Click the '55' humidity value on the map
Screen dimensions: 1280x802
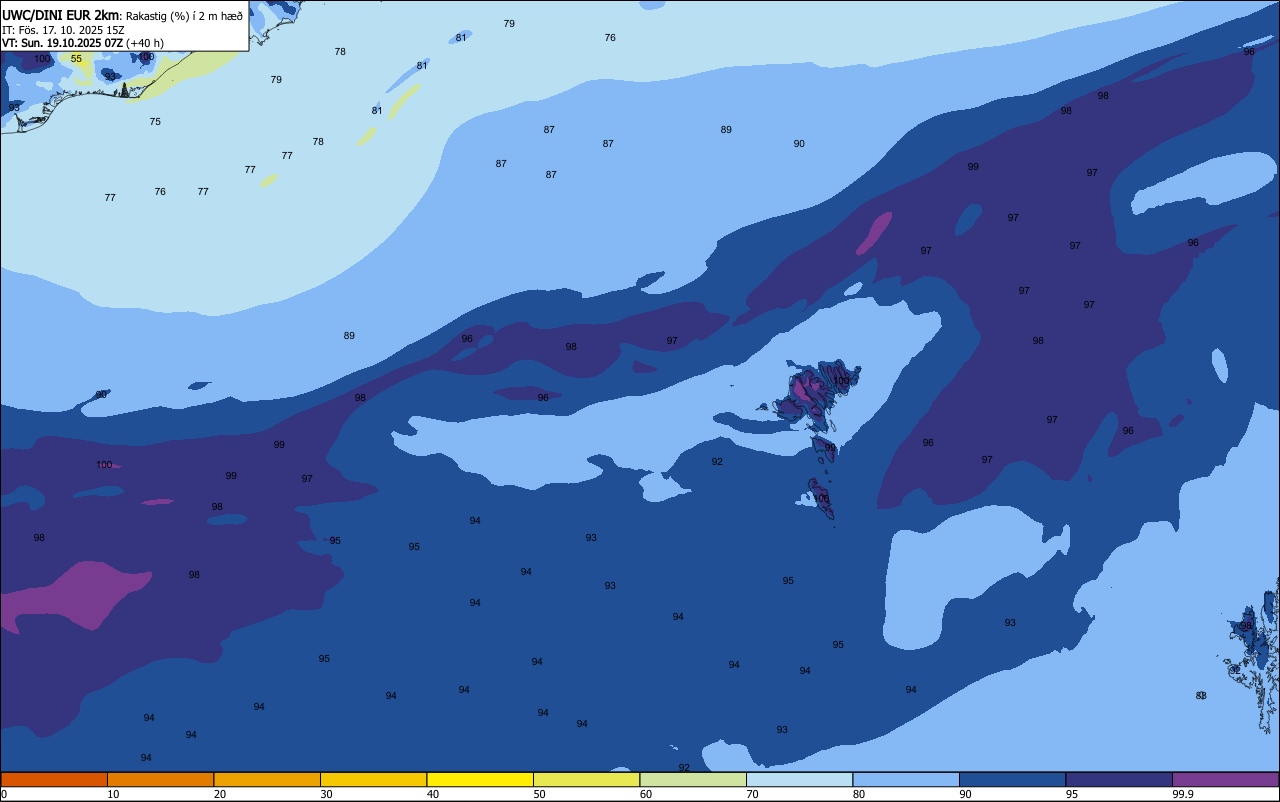pyautogui.click(x=76, y=59)
